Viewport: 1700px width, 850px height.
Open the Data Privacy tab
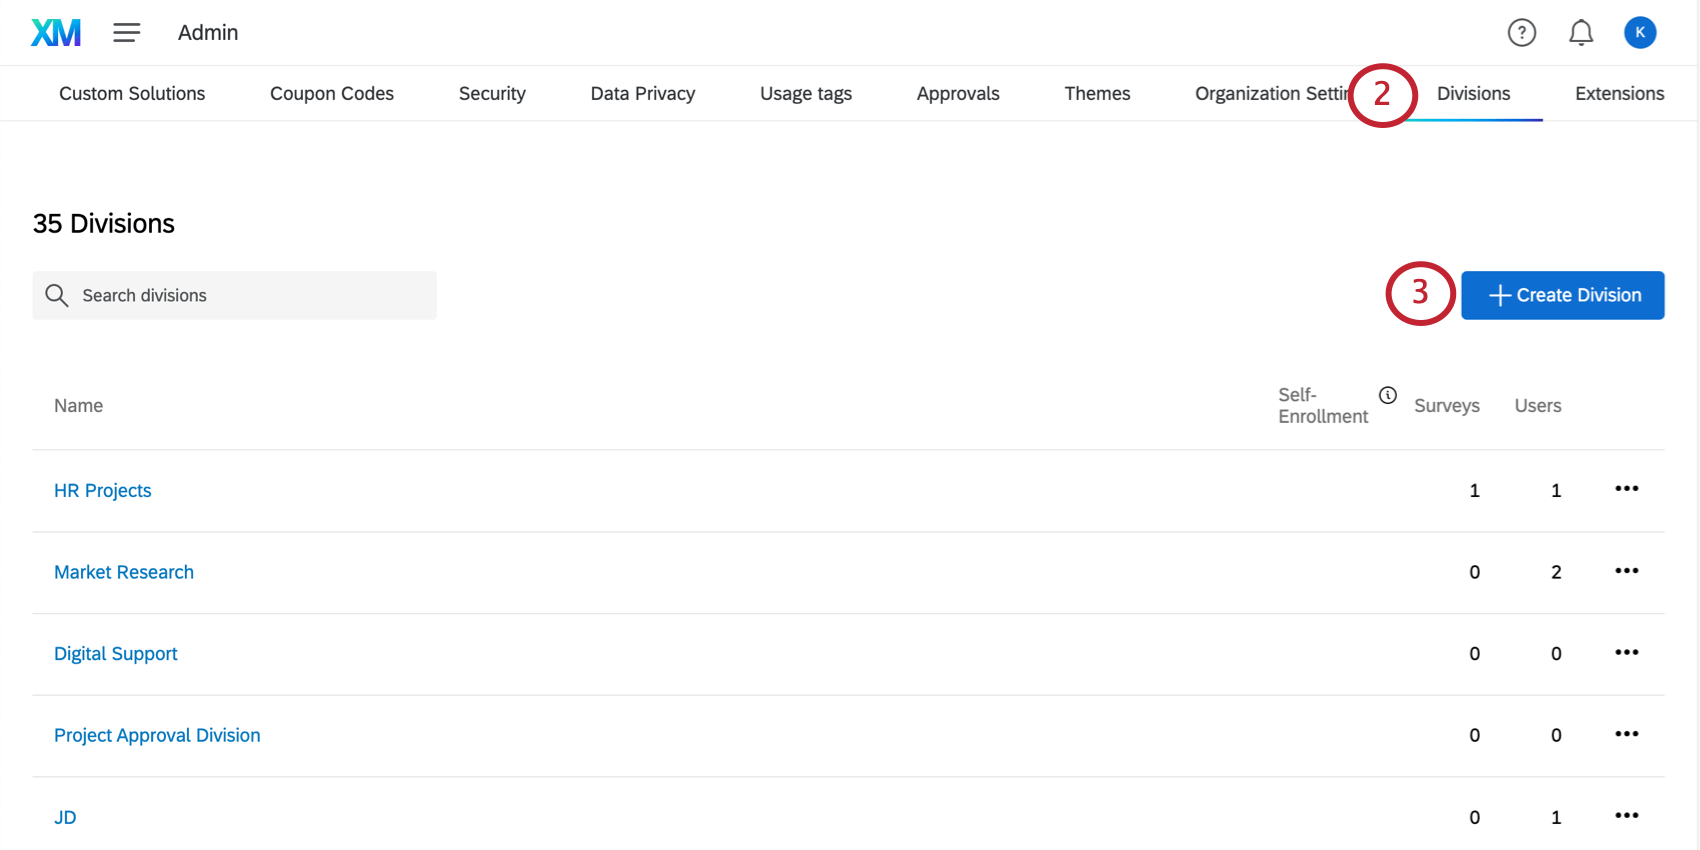[643, 93]
